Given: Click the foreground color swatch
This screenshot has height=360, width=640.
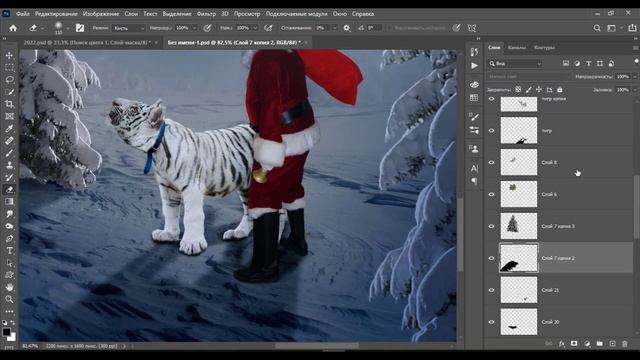Looking at the screenshot, I should tap(6, 332).
